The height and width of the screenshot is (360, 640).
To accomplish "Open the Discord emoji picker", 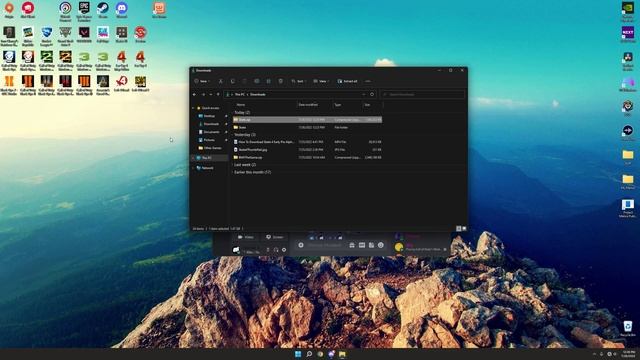I will tap(381, 245).
